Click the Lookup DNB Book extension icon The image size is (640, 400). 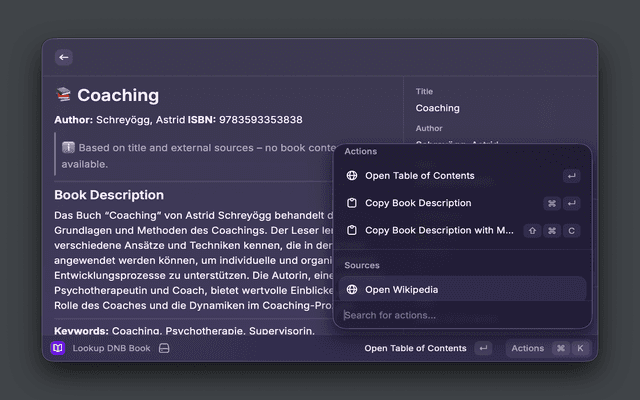(58, 348)
